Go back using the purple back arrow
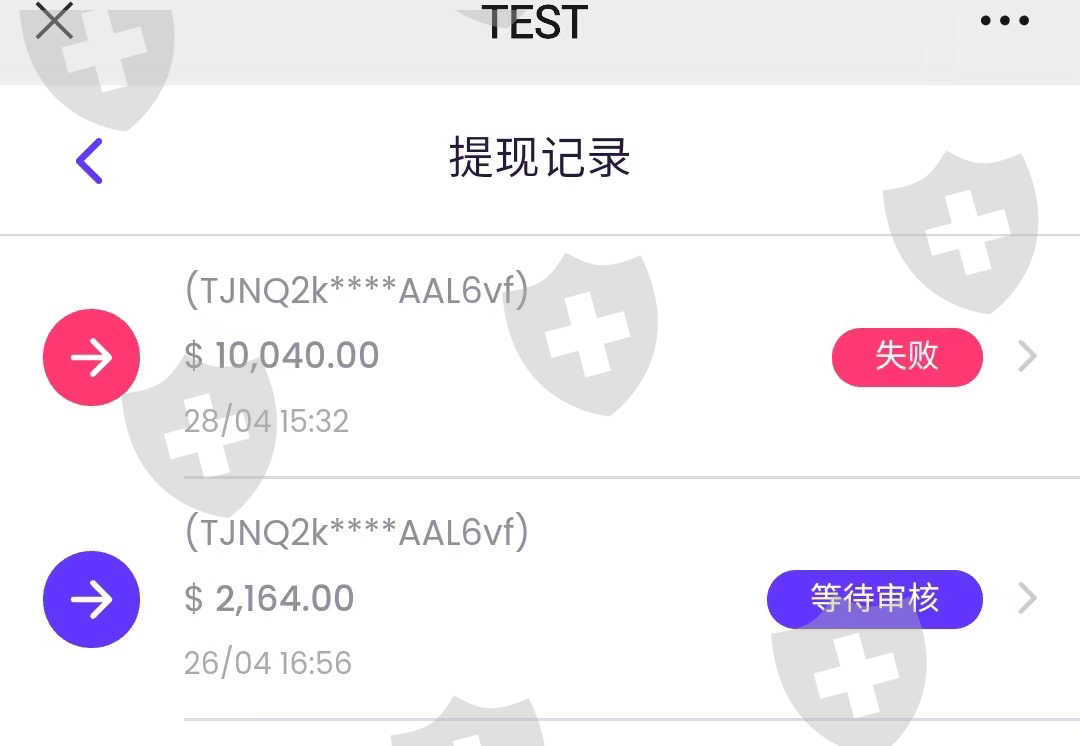Screen dimensions: 1080x746 (x=90, y=160)
